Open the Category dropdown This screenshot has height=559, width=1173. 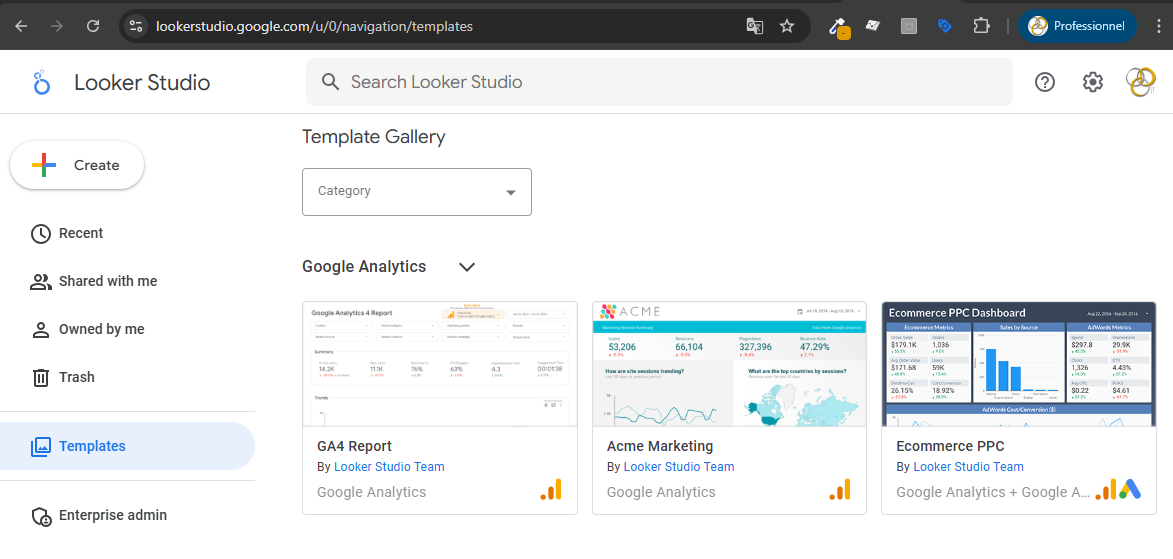click(416, 191)
